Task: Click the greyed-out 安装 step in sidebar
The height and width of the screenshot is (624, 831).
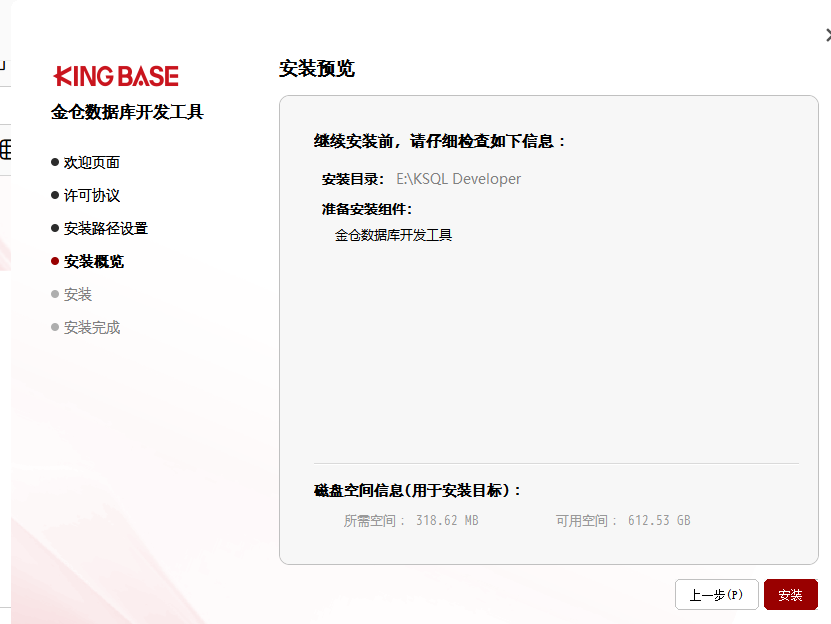Action: [x=77, y=294]
